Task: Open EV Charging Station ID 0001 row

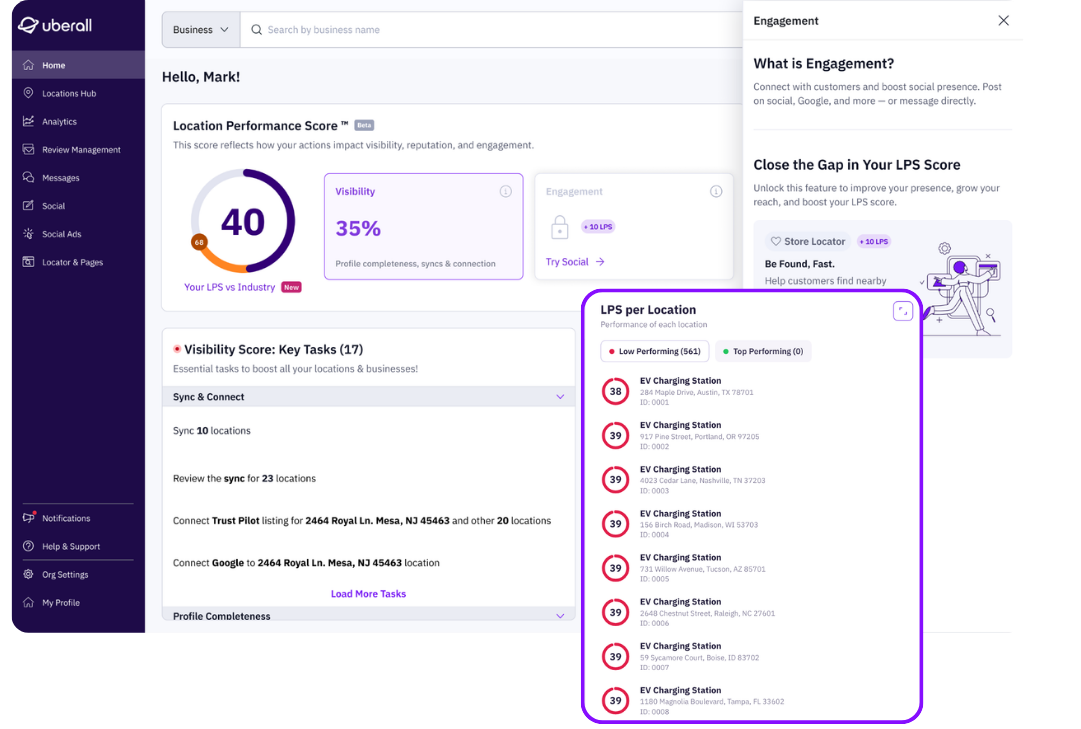Action: coord(751,391)
